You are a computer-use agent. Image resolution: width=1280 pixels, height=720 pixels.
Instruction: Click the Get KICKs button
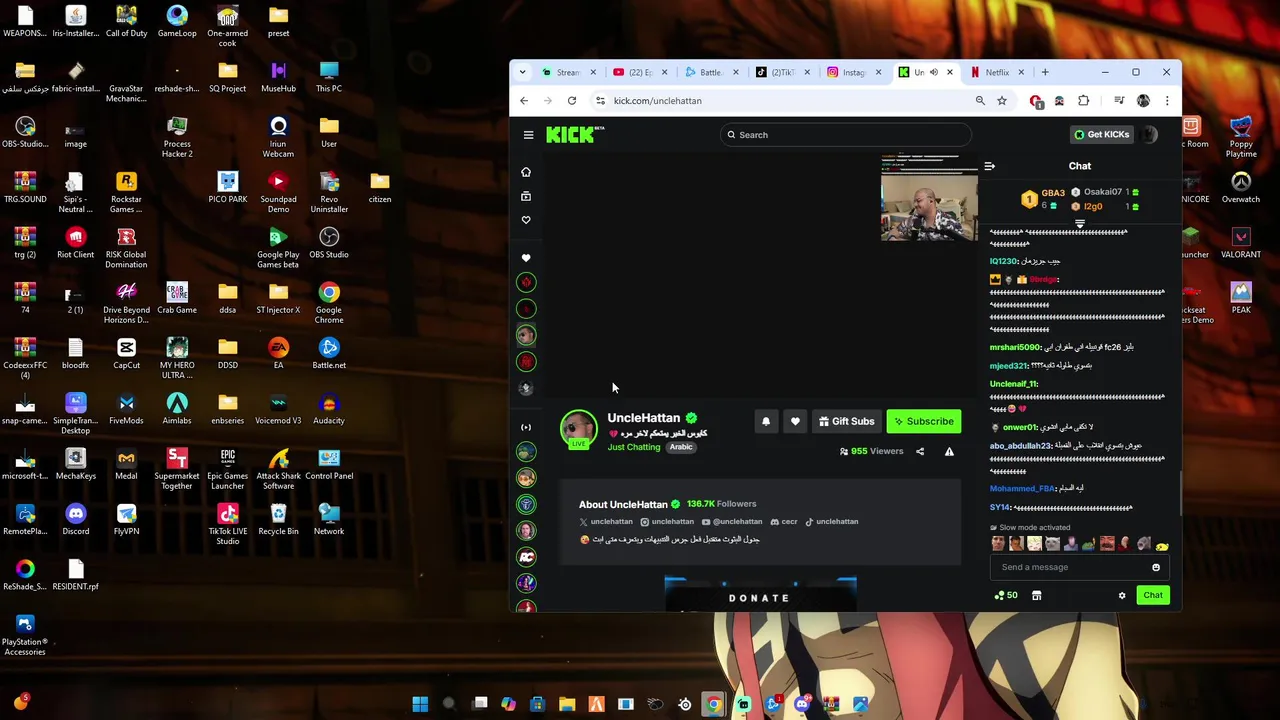(x=1101, y=135)
